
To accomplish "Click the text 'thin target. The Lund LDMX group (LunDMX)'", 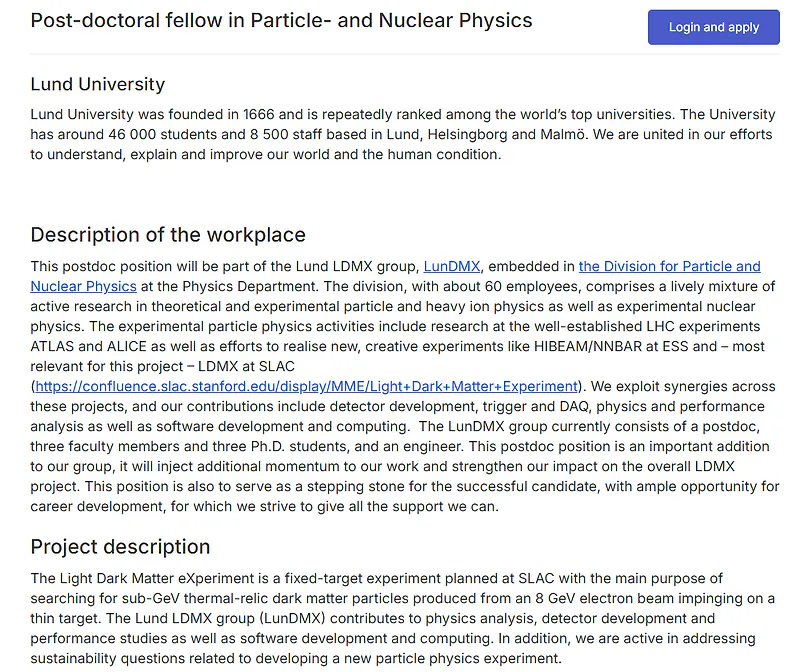I will [178, 618].
